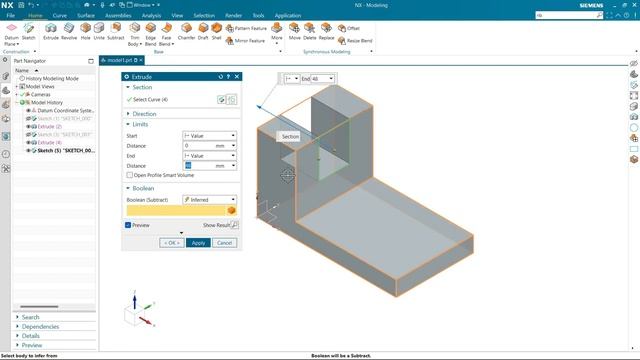640x360 pixels.
Task: Expand the Details panel
Action: click(28, 336)
